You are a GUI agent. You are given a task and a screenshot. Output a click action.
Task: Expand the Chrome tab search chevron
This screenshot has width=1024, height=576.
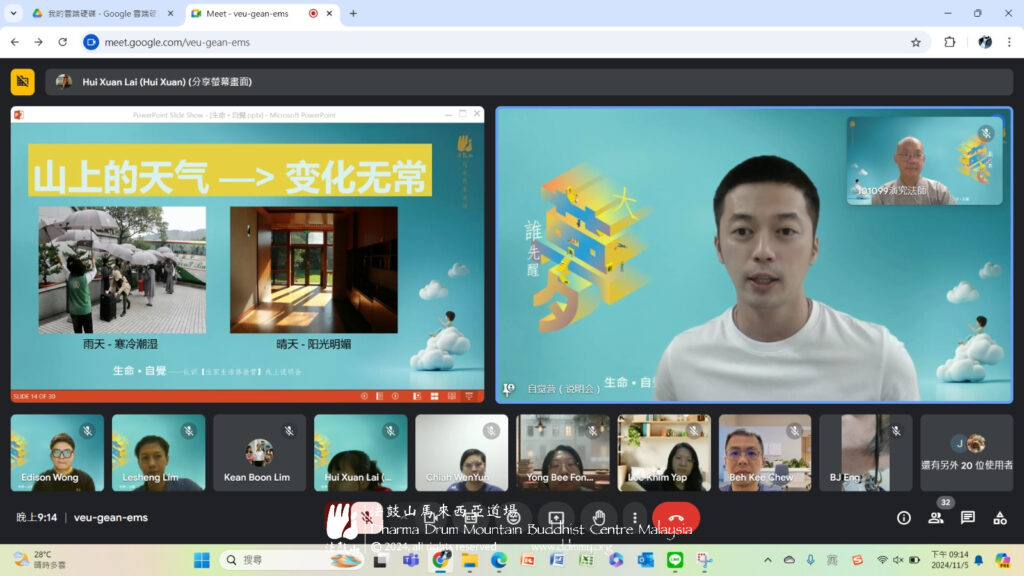click(14, 13)
